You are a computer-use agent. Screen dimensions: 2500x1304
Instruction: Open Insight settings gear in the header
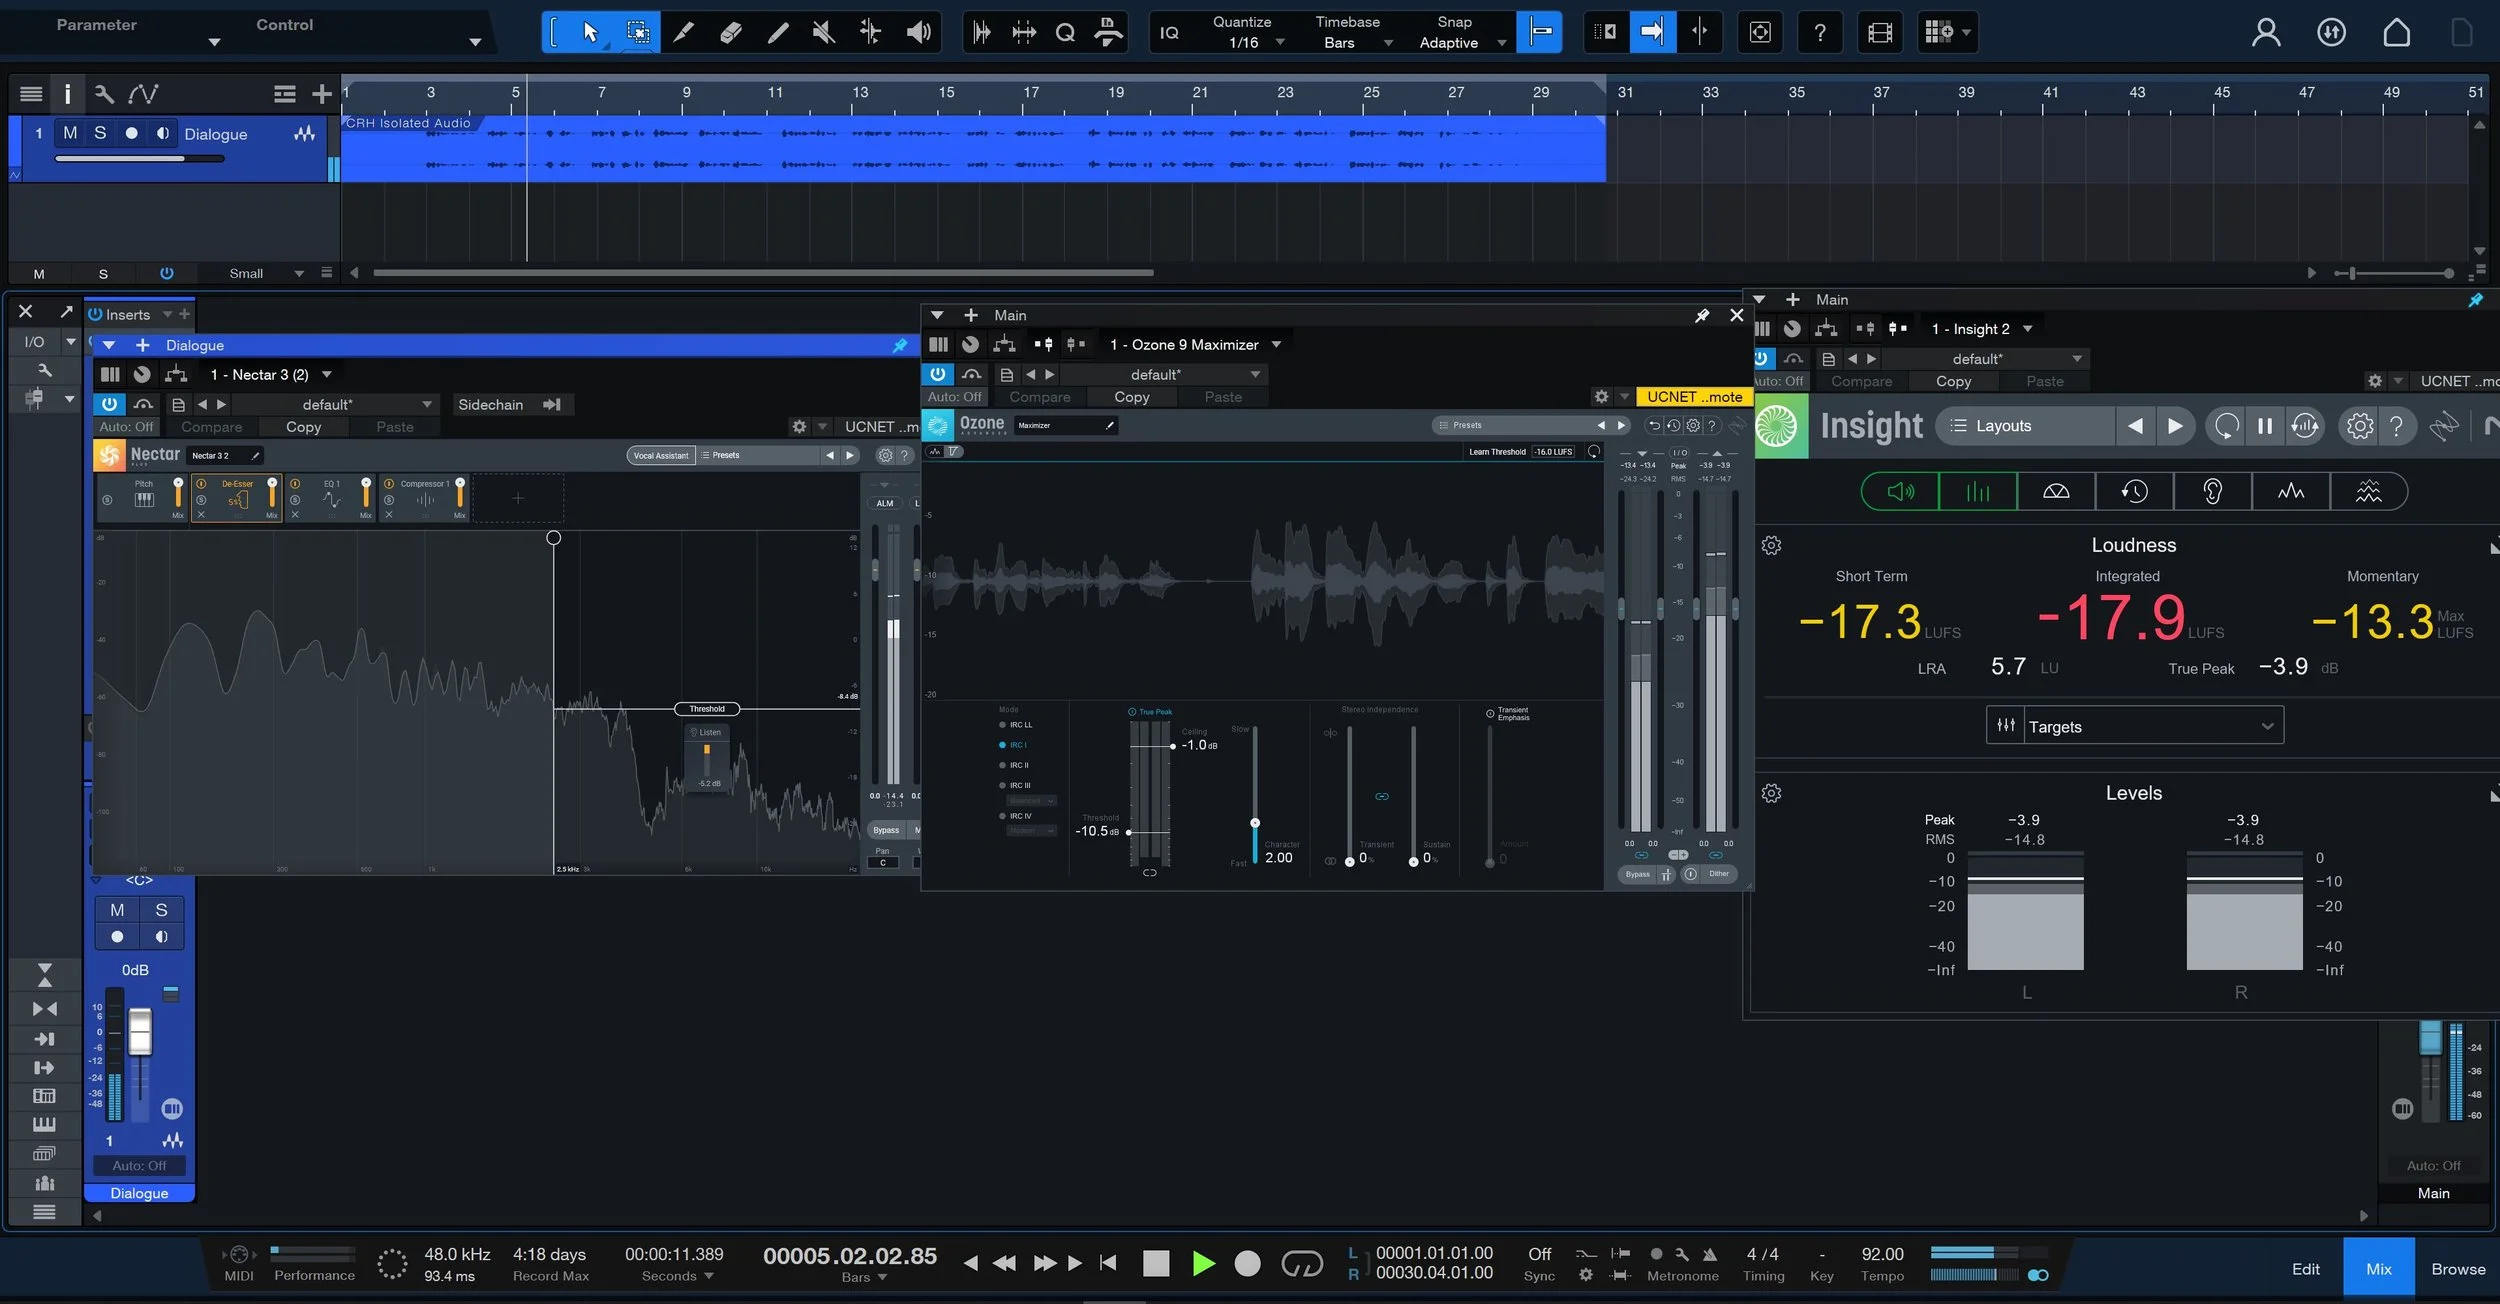point(2359,426)
